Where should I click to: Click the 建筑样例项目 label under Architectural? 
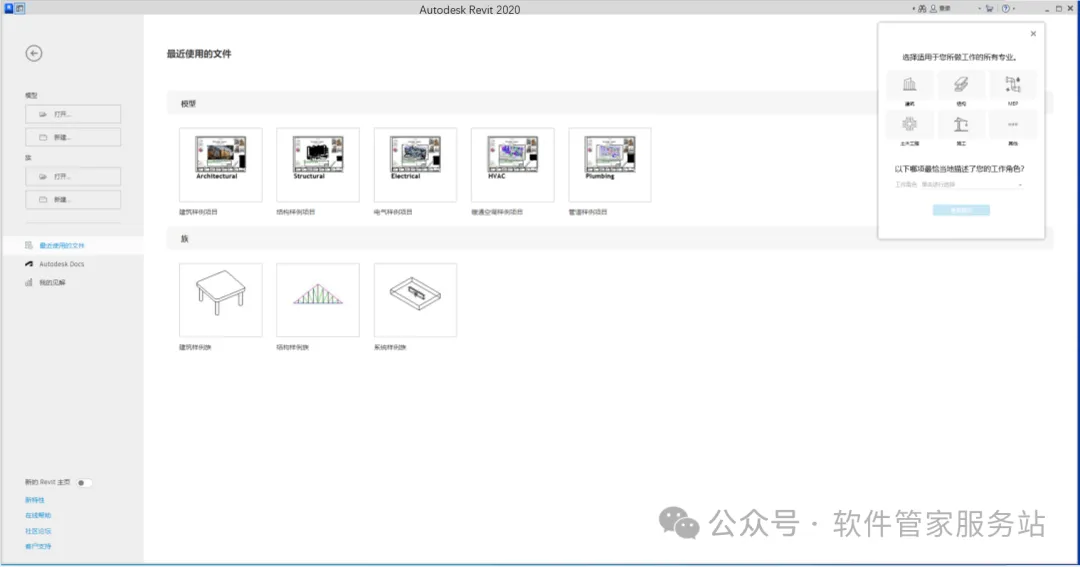click(x=198, y=212)
